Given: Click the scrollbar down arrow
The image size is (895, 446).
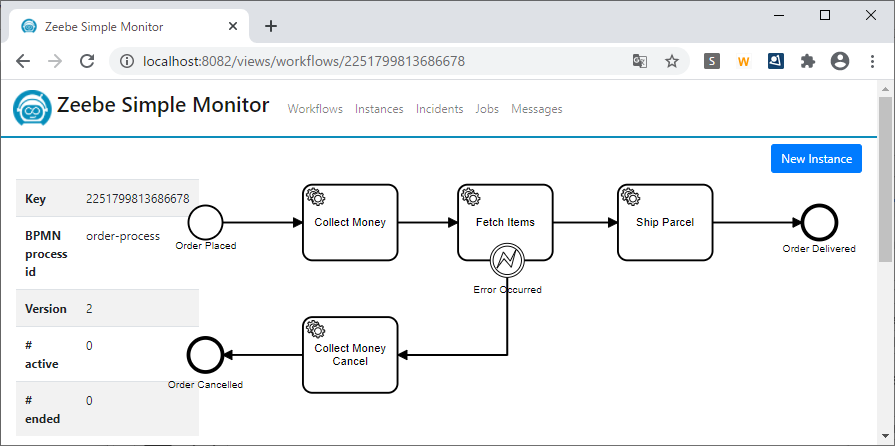Looking at the screenshot, I should click(x=885, y=436).
